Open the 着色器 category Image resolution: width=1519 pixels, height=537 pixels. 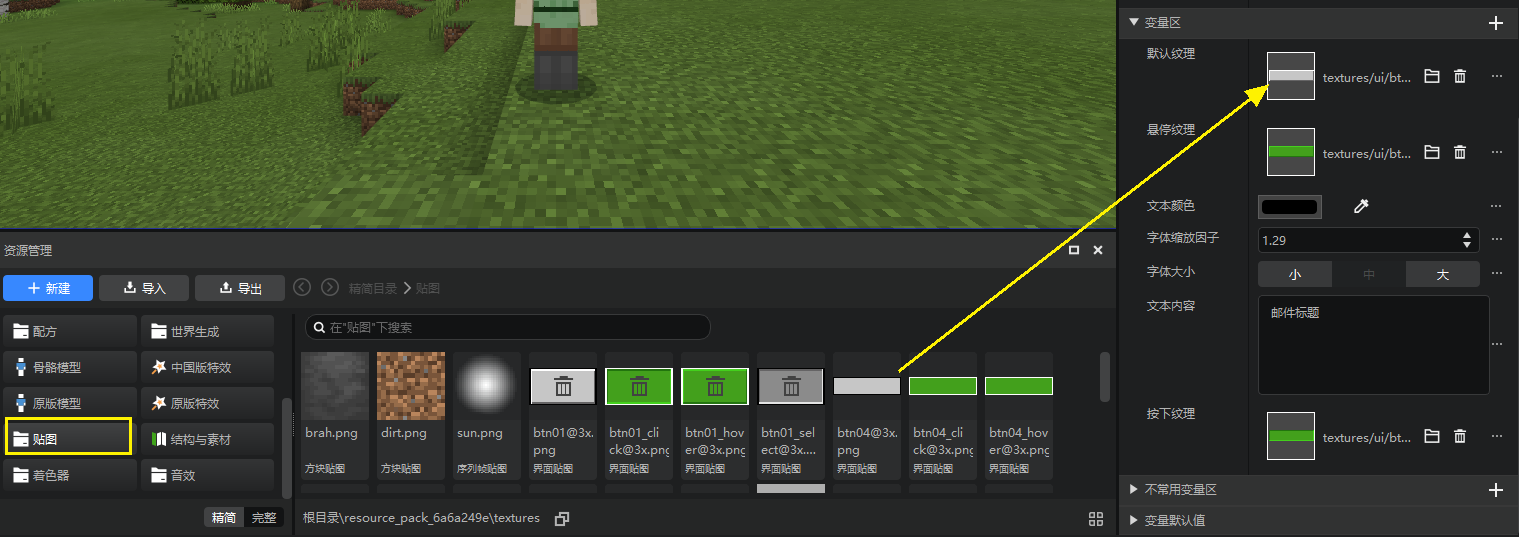pos(70,475)
